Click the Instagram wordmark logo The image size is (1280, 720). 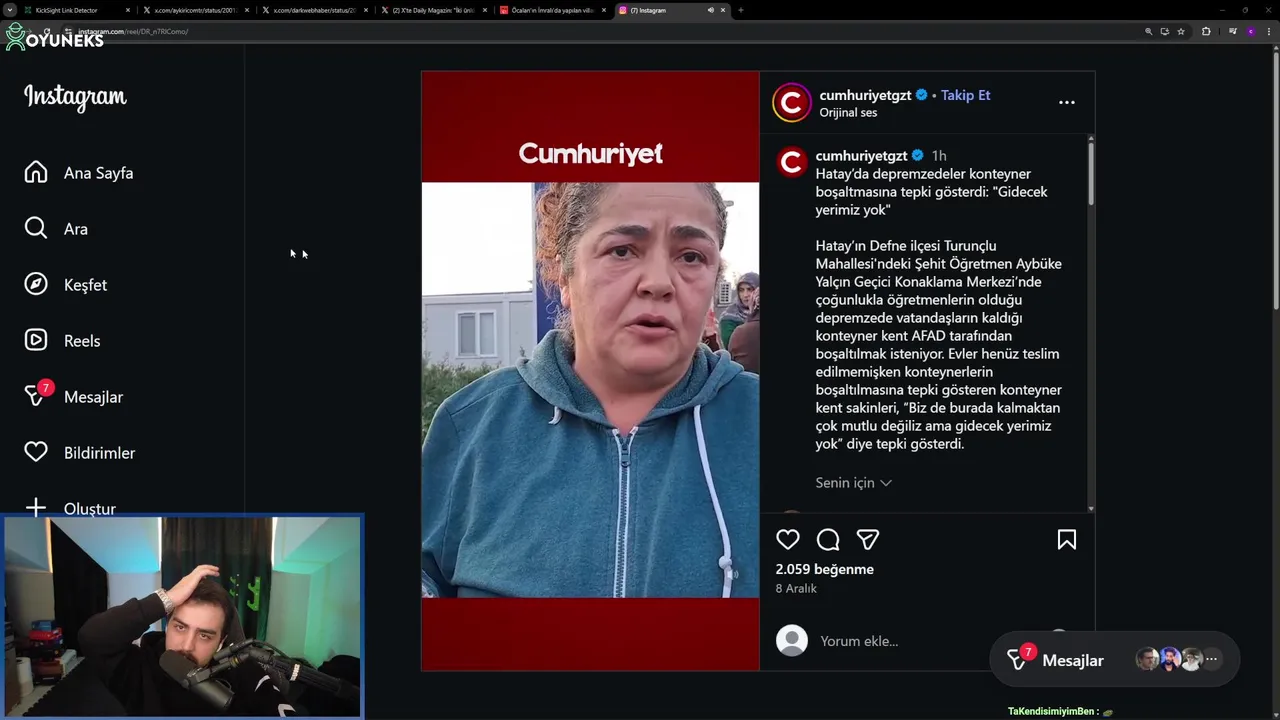click(x=75, y=97)
